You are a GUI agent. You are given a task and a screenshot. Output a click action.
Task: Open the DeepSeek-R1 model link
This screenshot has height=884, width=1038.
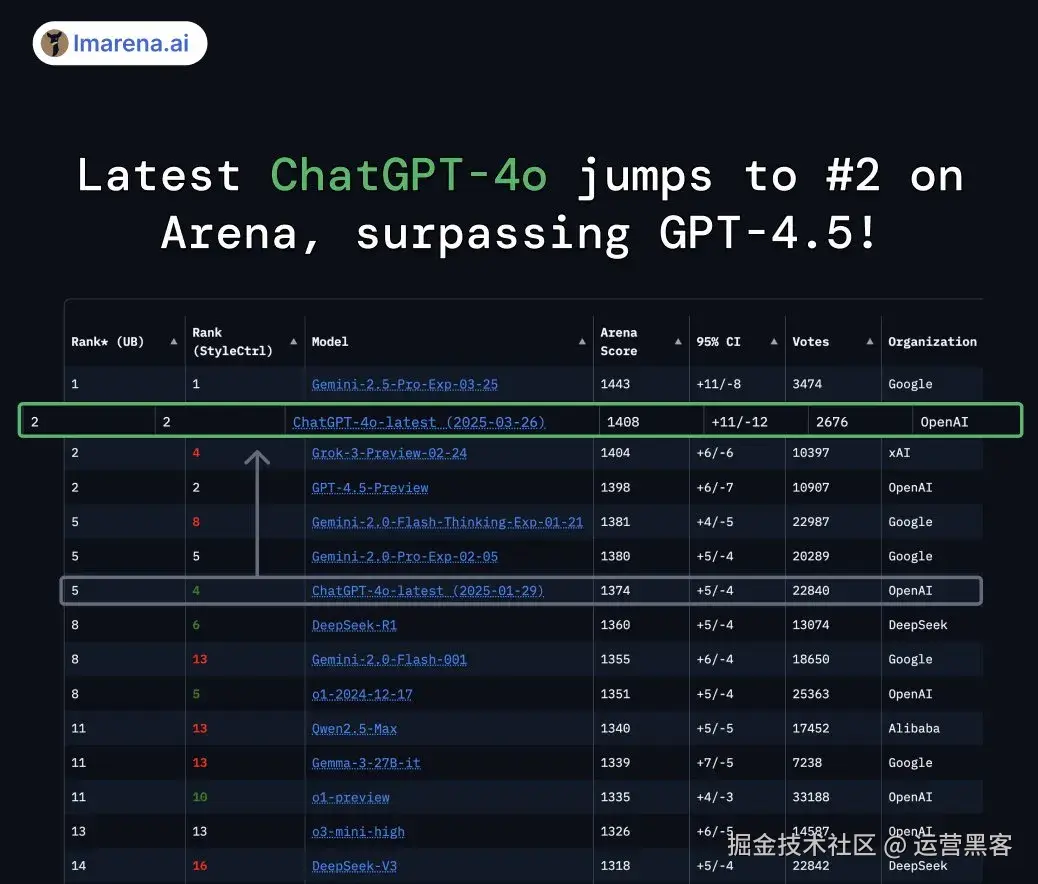(x=354, y=625)
